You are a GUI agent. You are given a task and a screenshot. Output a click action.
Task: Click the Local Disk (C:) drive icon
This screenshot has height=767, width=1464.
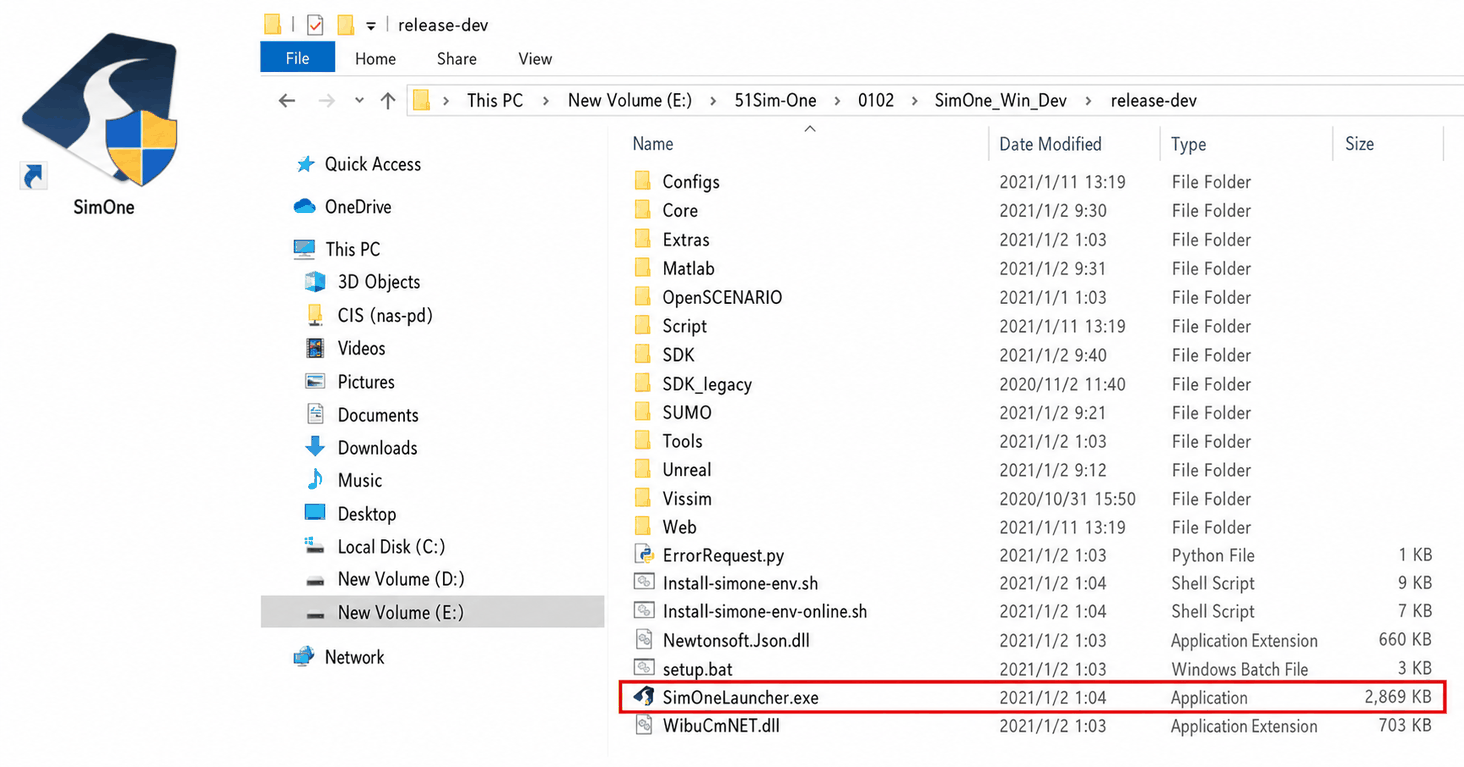pyautogui.click(x=315, y=547)
